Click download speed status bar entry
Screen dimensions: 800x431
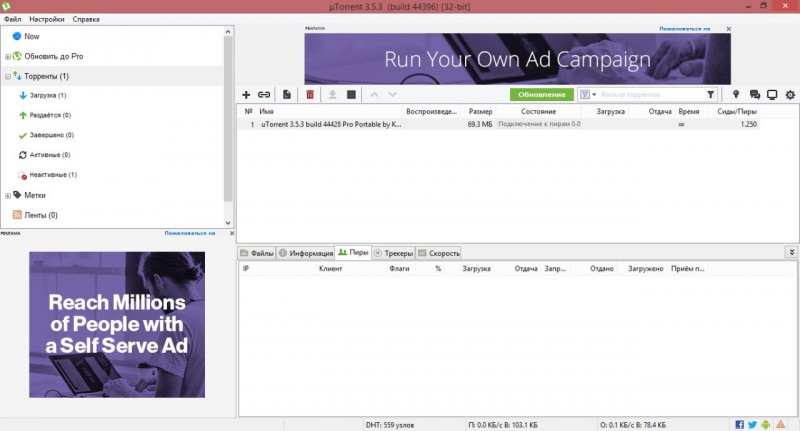[503, 424]
